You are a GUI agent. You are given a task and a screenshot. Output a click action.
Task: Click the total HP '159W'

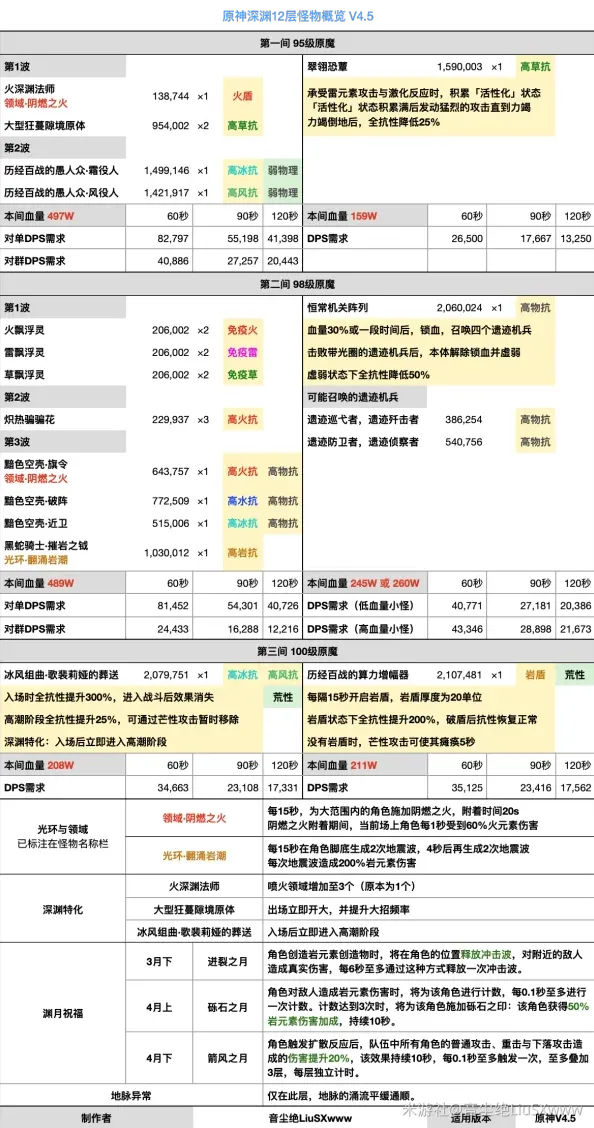click(x=364, y=216)
